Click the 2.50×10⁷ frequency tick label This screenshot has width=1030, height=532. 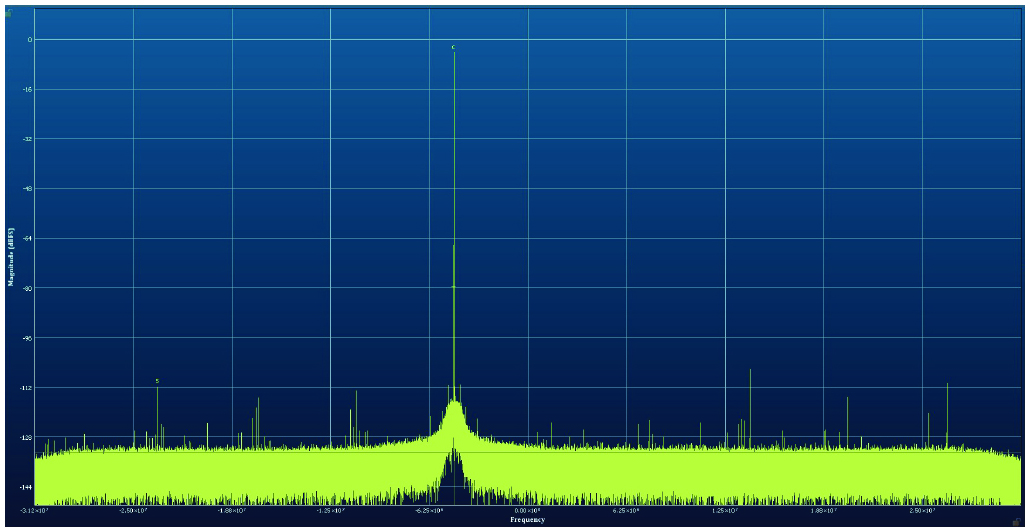pyautogui.click(x=922, y=510)
